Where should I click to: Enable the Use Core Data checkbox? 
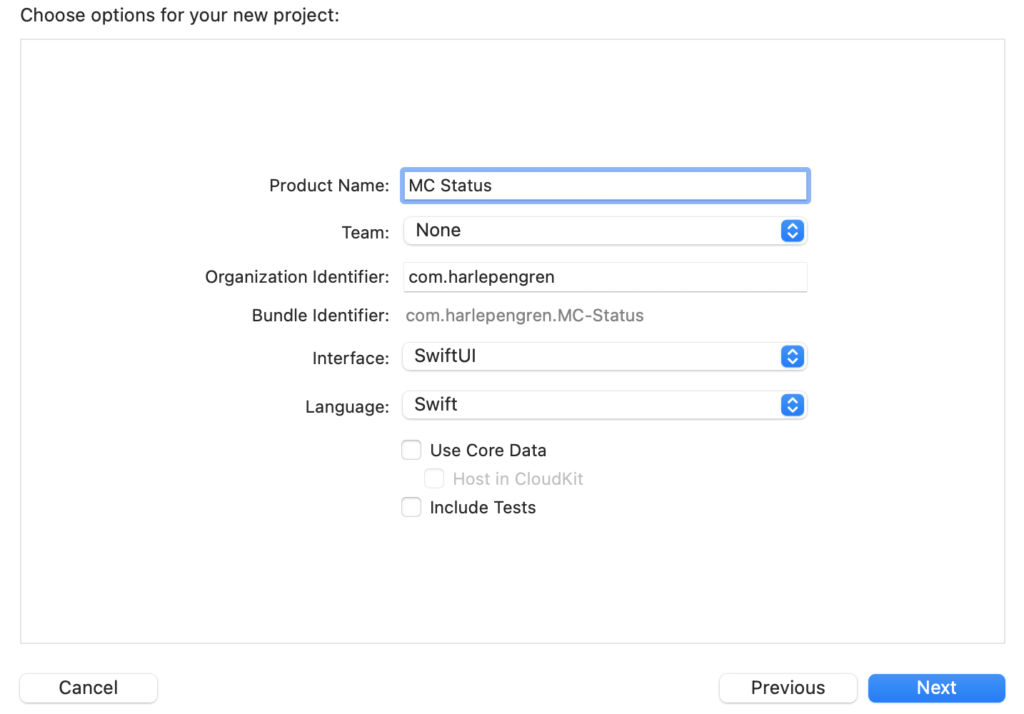[x=411, y=450]
